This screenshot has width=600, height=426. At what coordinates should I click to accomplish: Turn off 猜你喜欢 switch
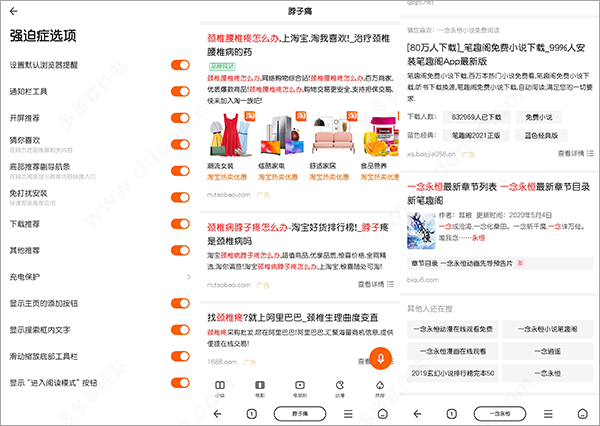(x=180, y=144)
